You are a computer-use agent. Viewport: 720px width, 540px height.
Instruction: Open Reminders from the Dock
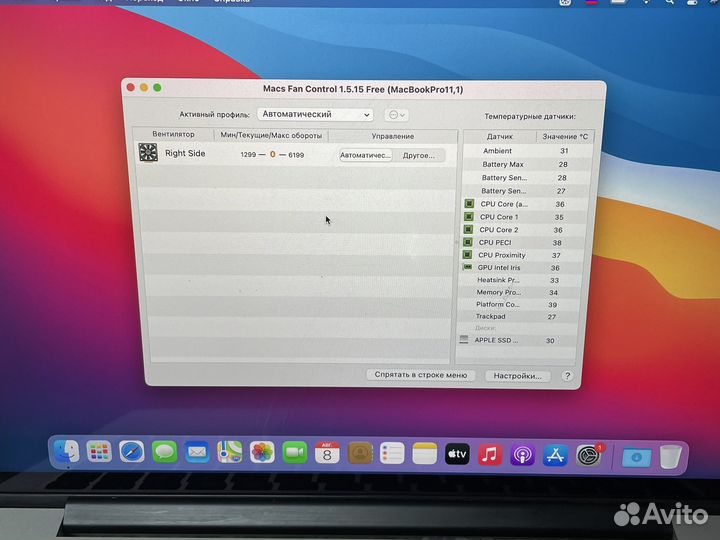[x=392, y=454]
